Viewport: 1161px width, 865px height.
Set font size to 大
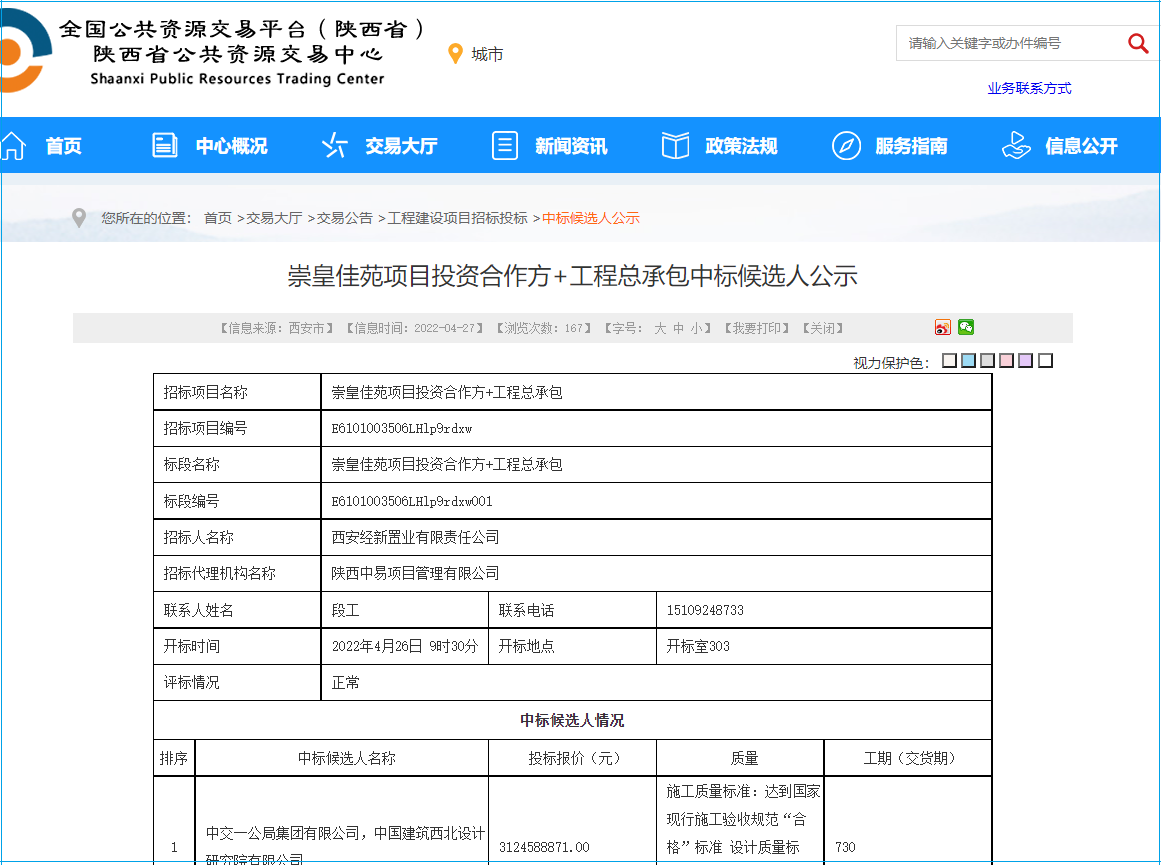point(660,328)
